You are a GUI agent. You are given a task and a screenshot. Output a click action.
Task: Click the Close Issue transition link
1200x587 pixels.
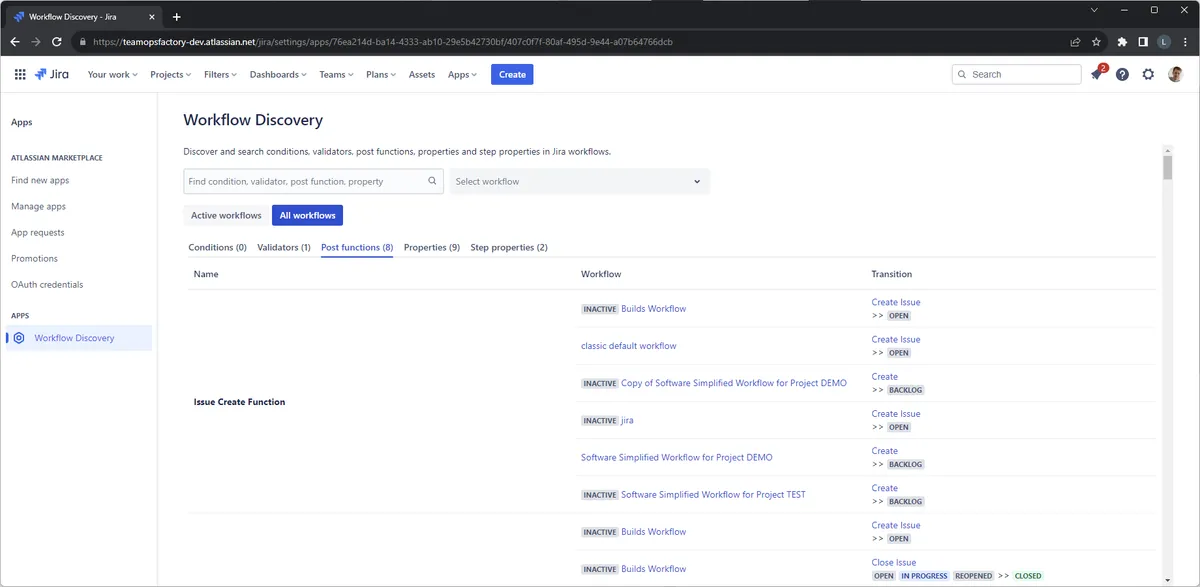tap(894, 562)
